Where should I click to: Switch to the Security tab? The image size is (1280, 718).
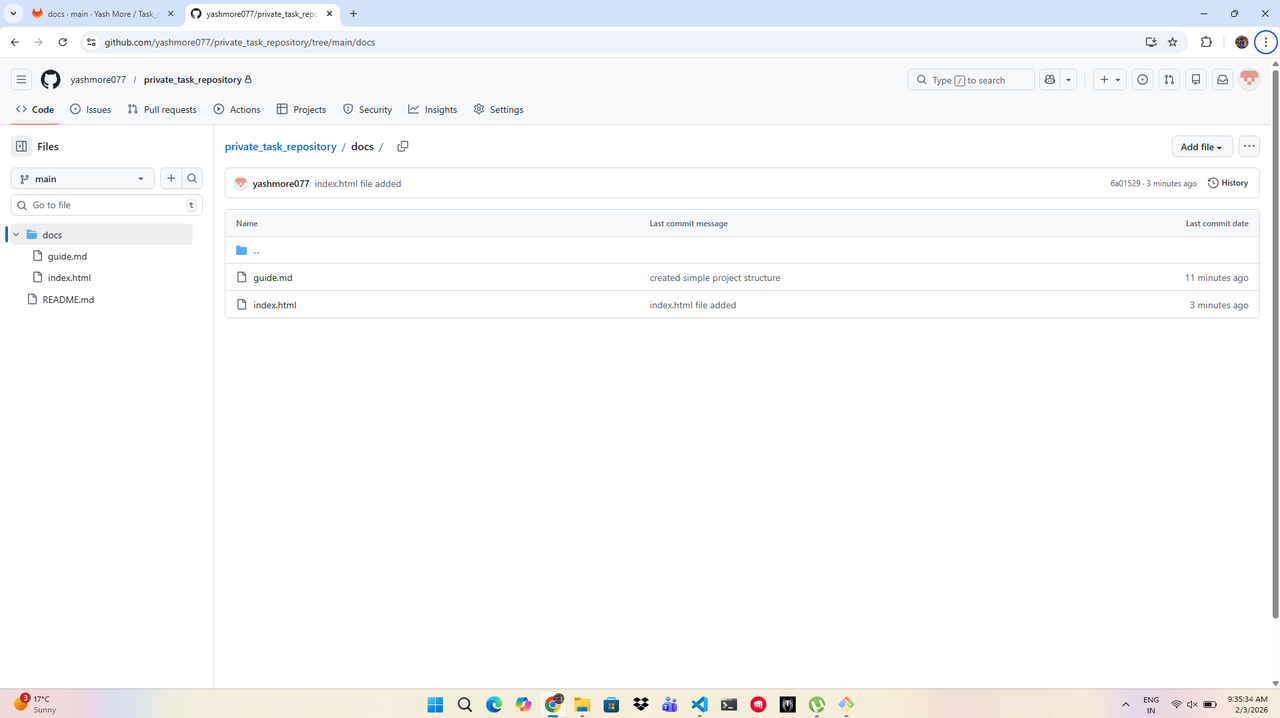pyautogui.click(x=368, y=109)
